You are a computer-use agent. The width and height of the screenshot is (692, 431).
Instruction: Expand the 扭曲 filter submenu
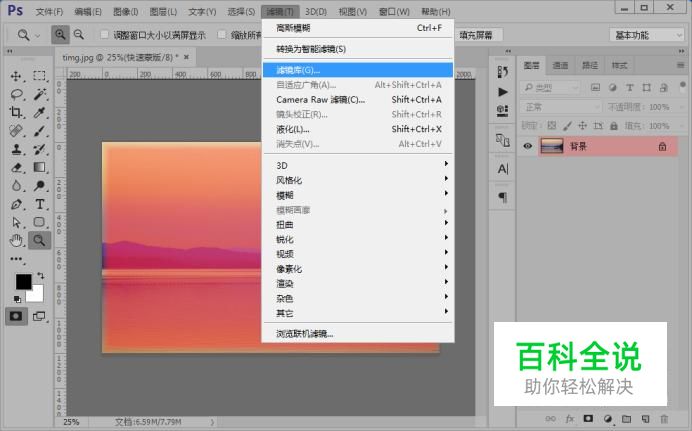click(358, 225)
